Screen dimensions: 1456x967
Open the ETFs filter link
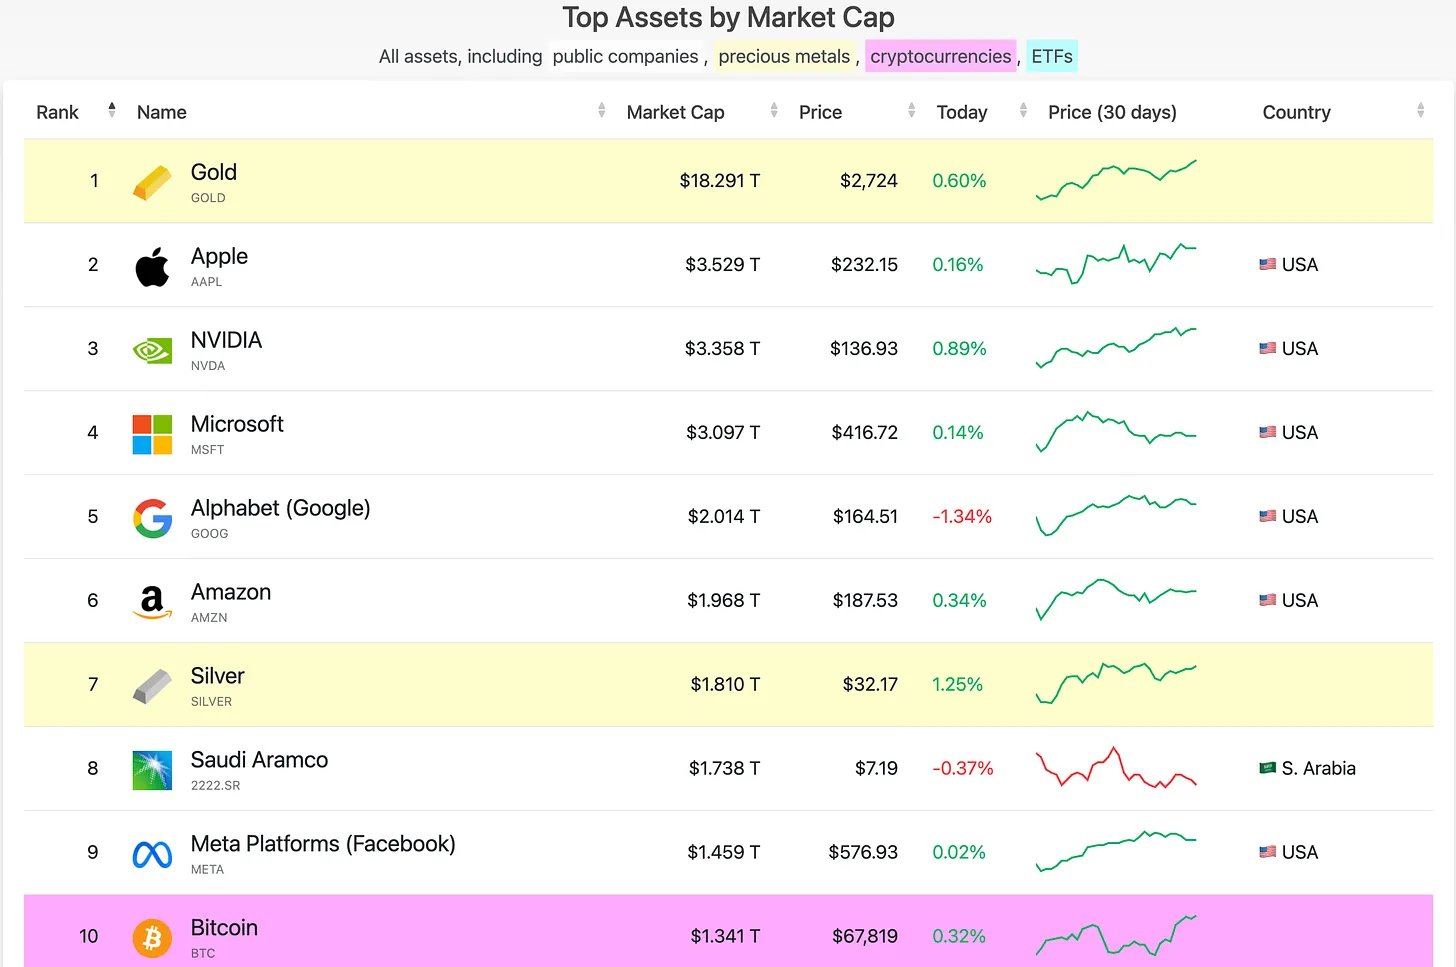coord(1052,56)
